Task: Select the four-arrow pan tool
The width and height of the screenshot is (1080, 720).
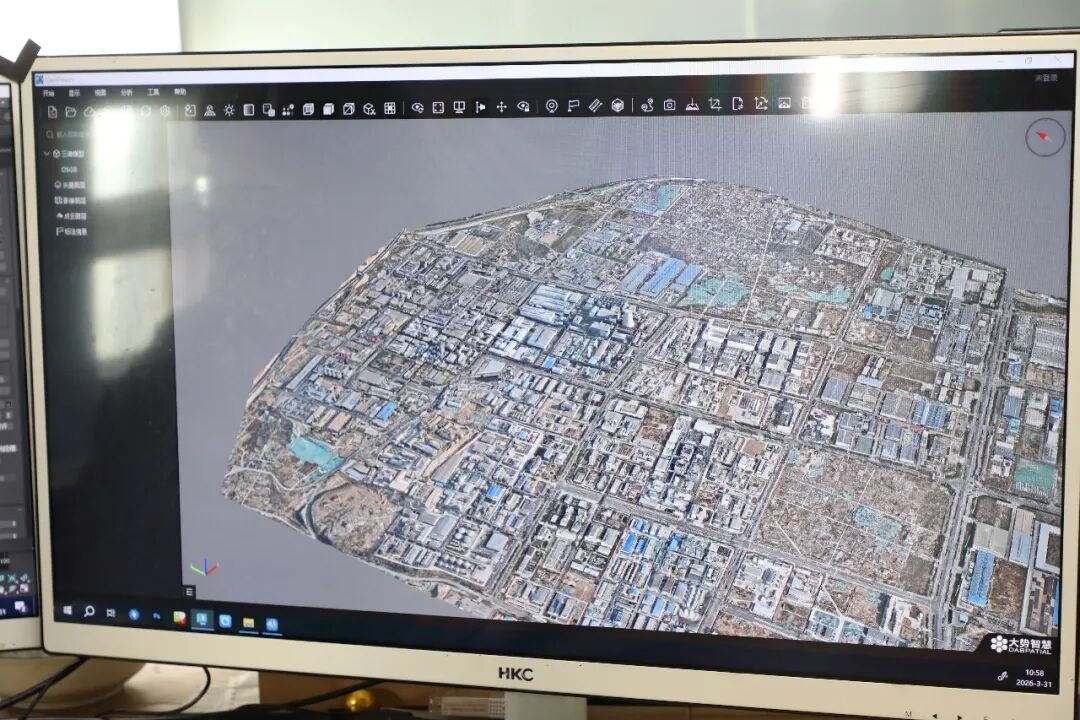Action: click(x=501, y=107)
